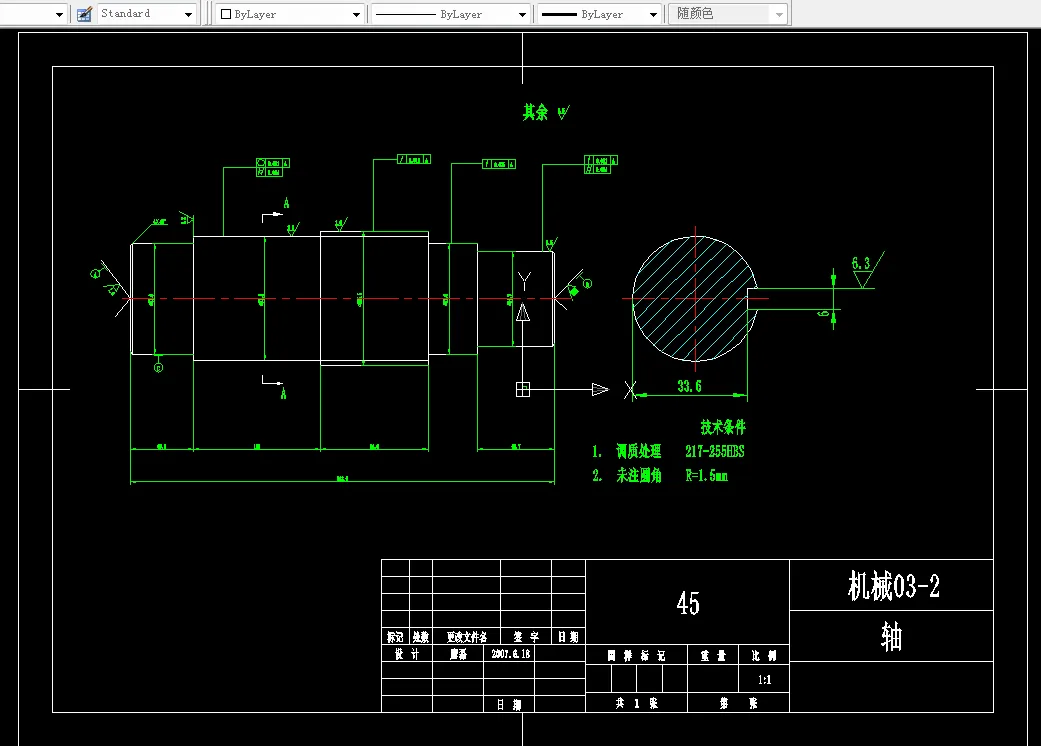Select the 更改文件名 title block cell
Image resolution: width=1041 pixels, height=746 pixels.
pos(467,637)
